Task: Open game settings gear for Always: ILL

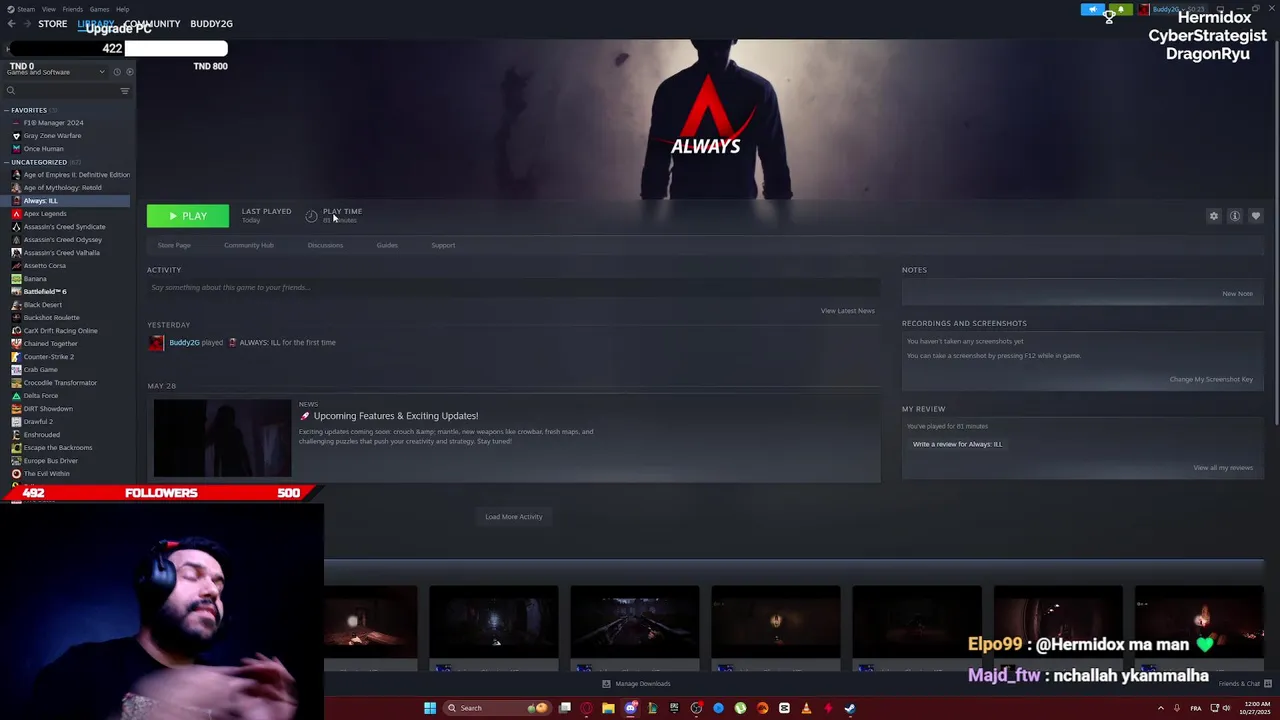Action: tap(1214, 216)
